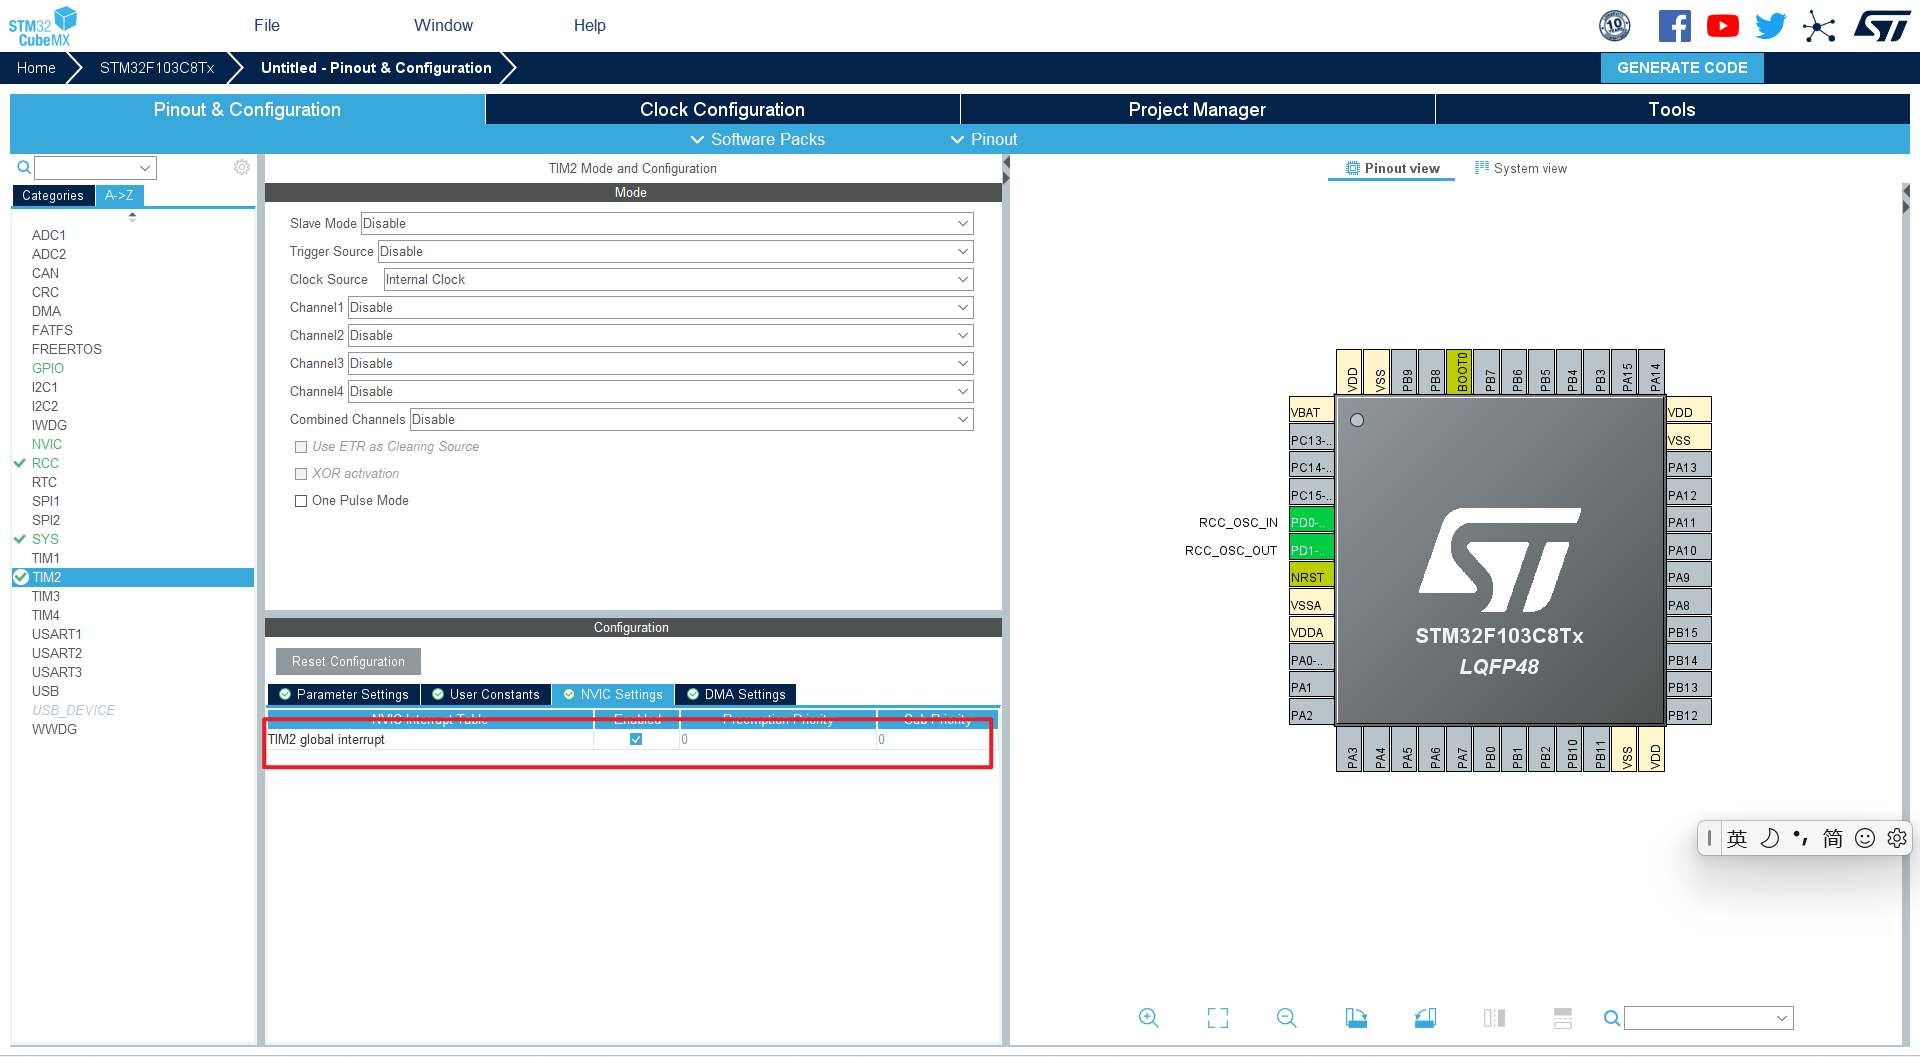Open Channel4 dropdown

[x=660, y=391]
